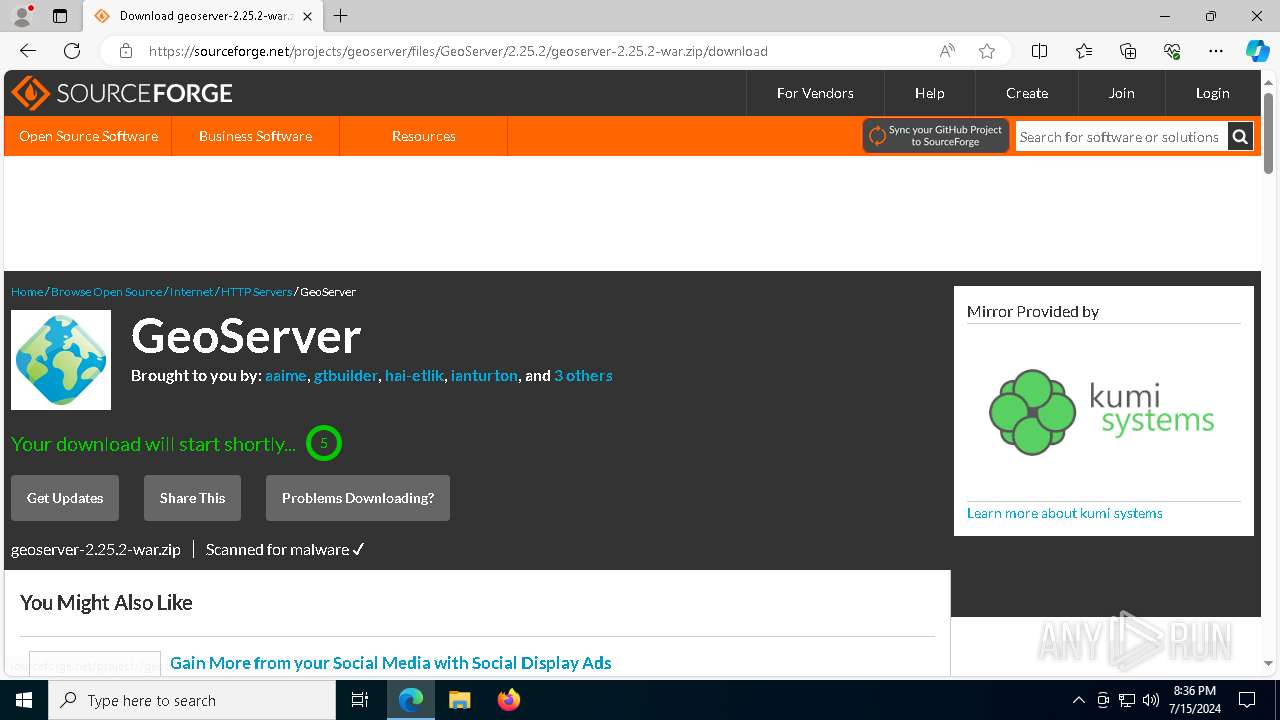Click the site search magnifier button

pyautogui.click(x=1240, y=137)
